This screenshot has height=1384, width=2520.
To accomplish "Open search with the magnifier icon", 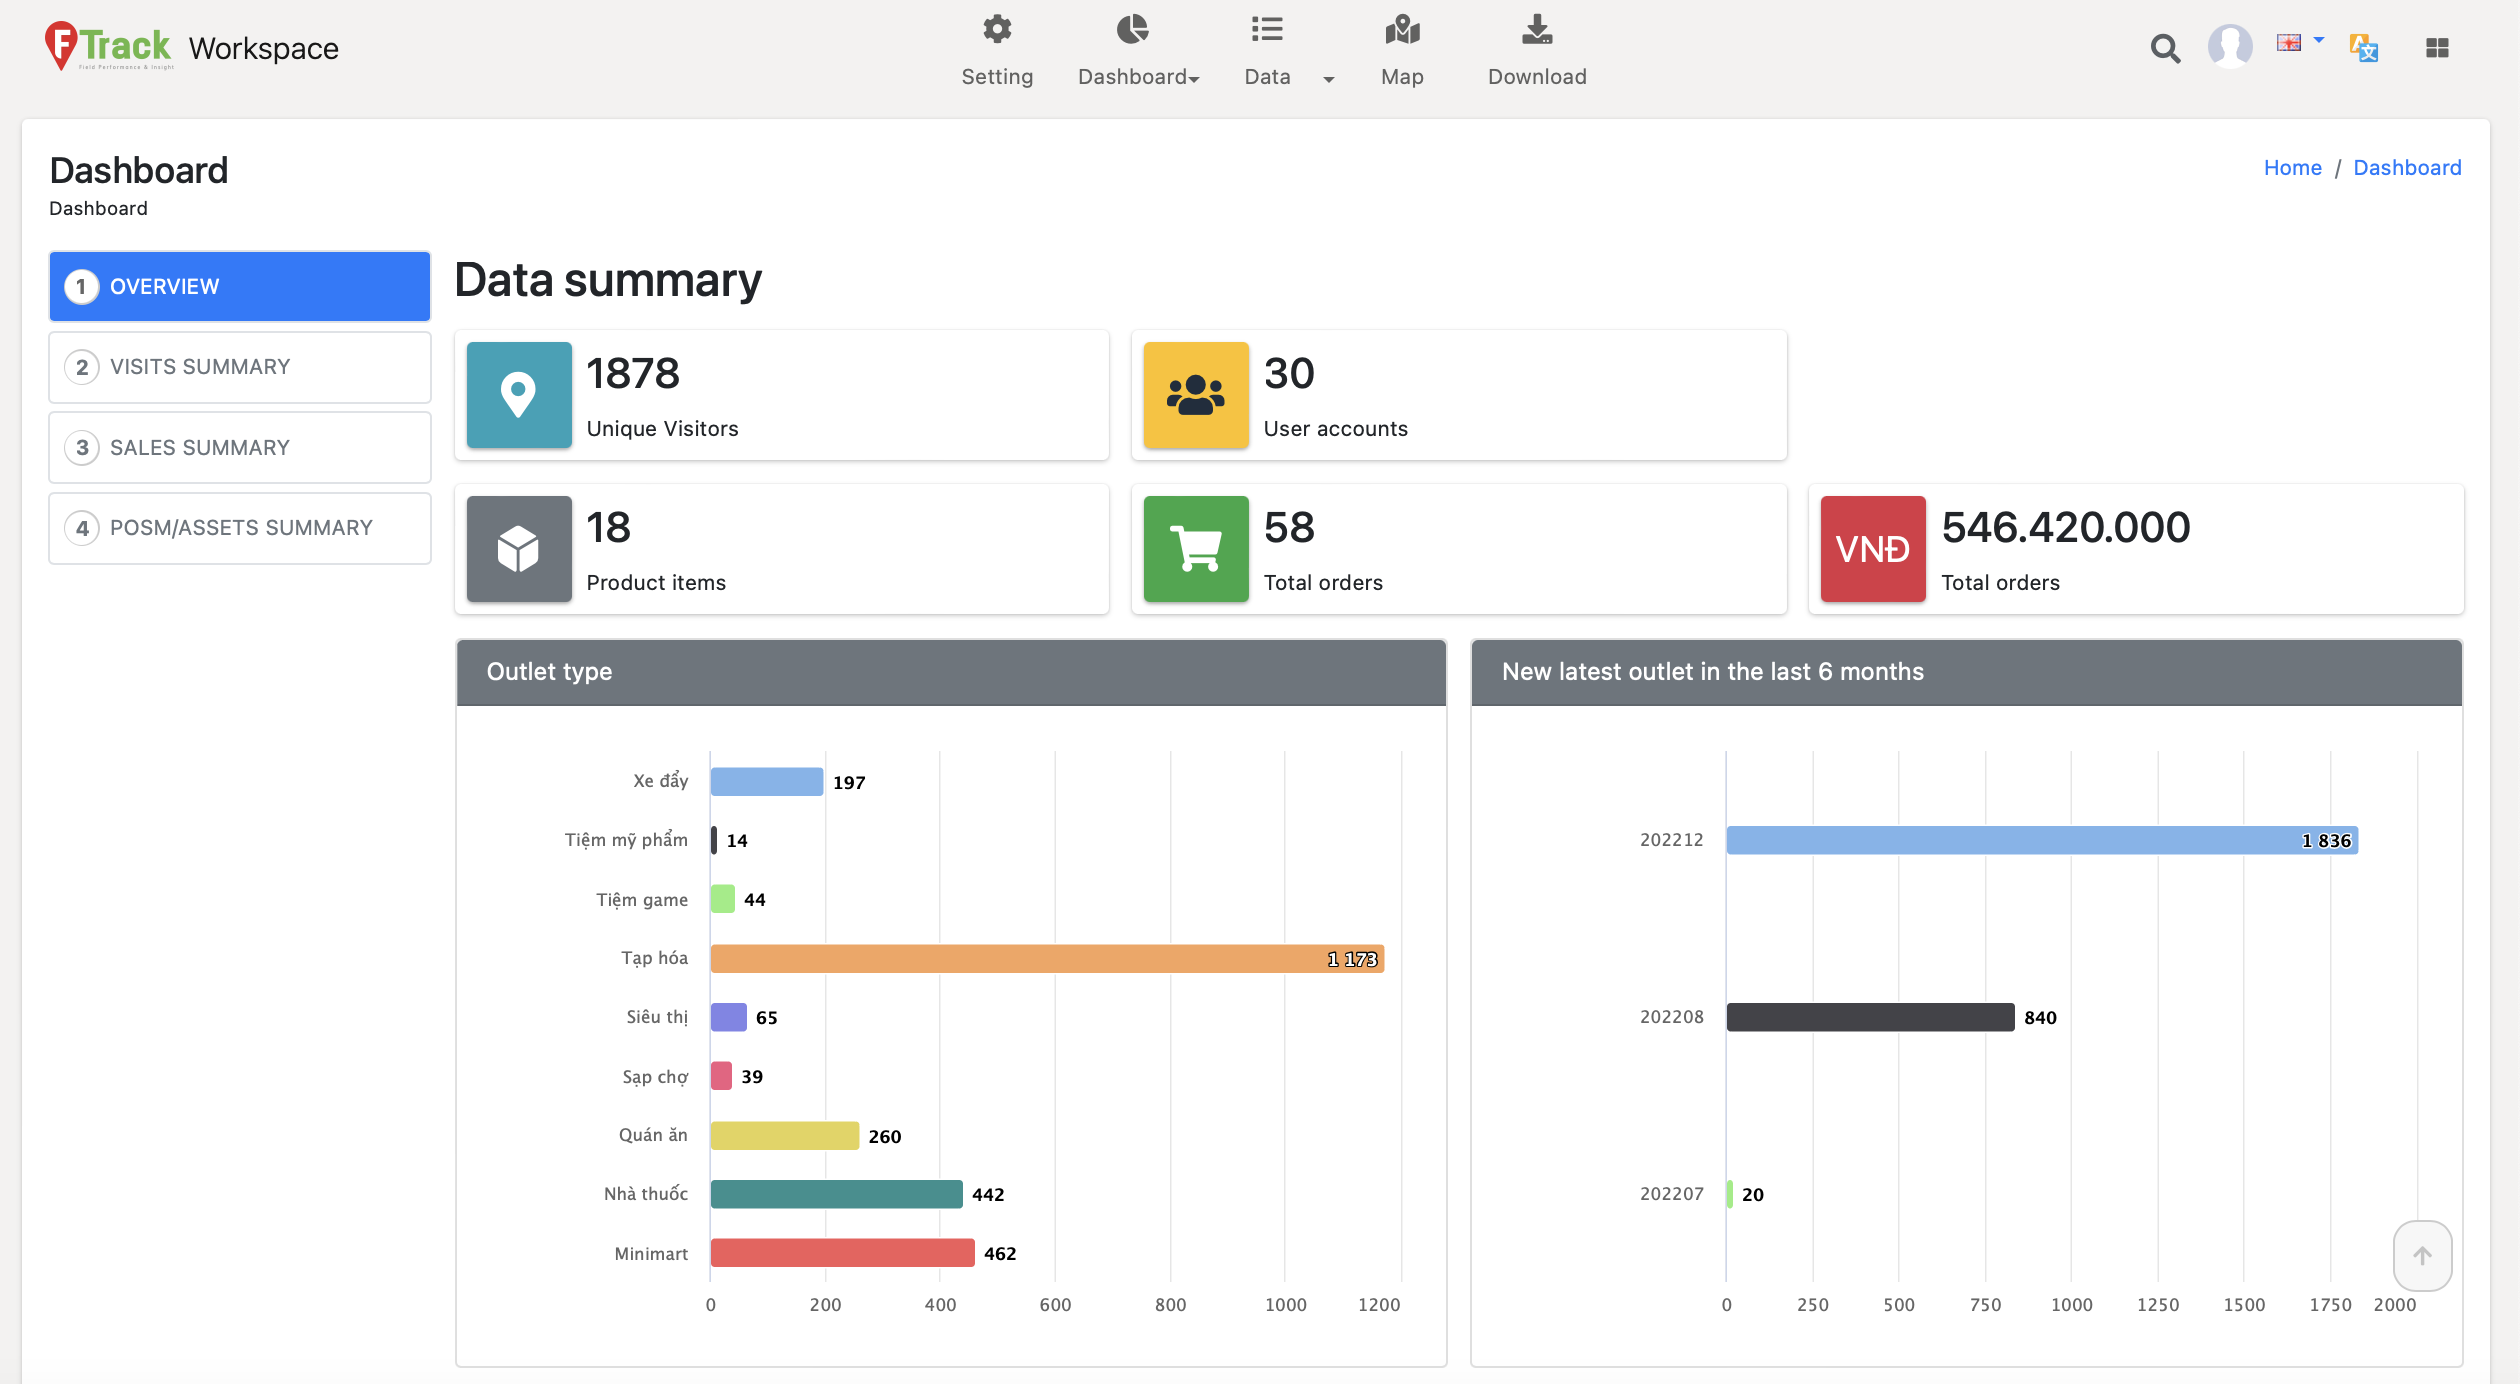I will (x=2164, y=48).
